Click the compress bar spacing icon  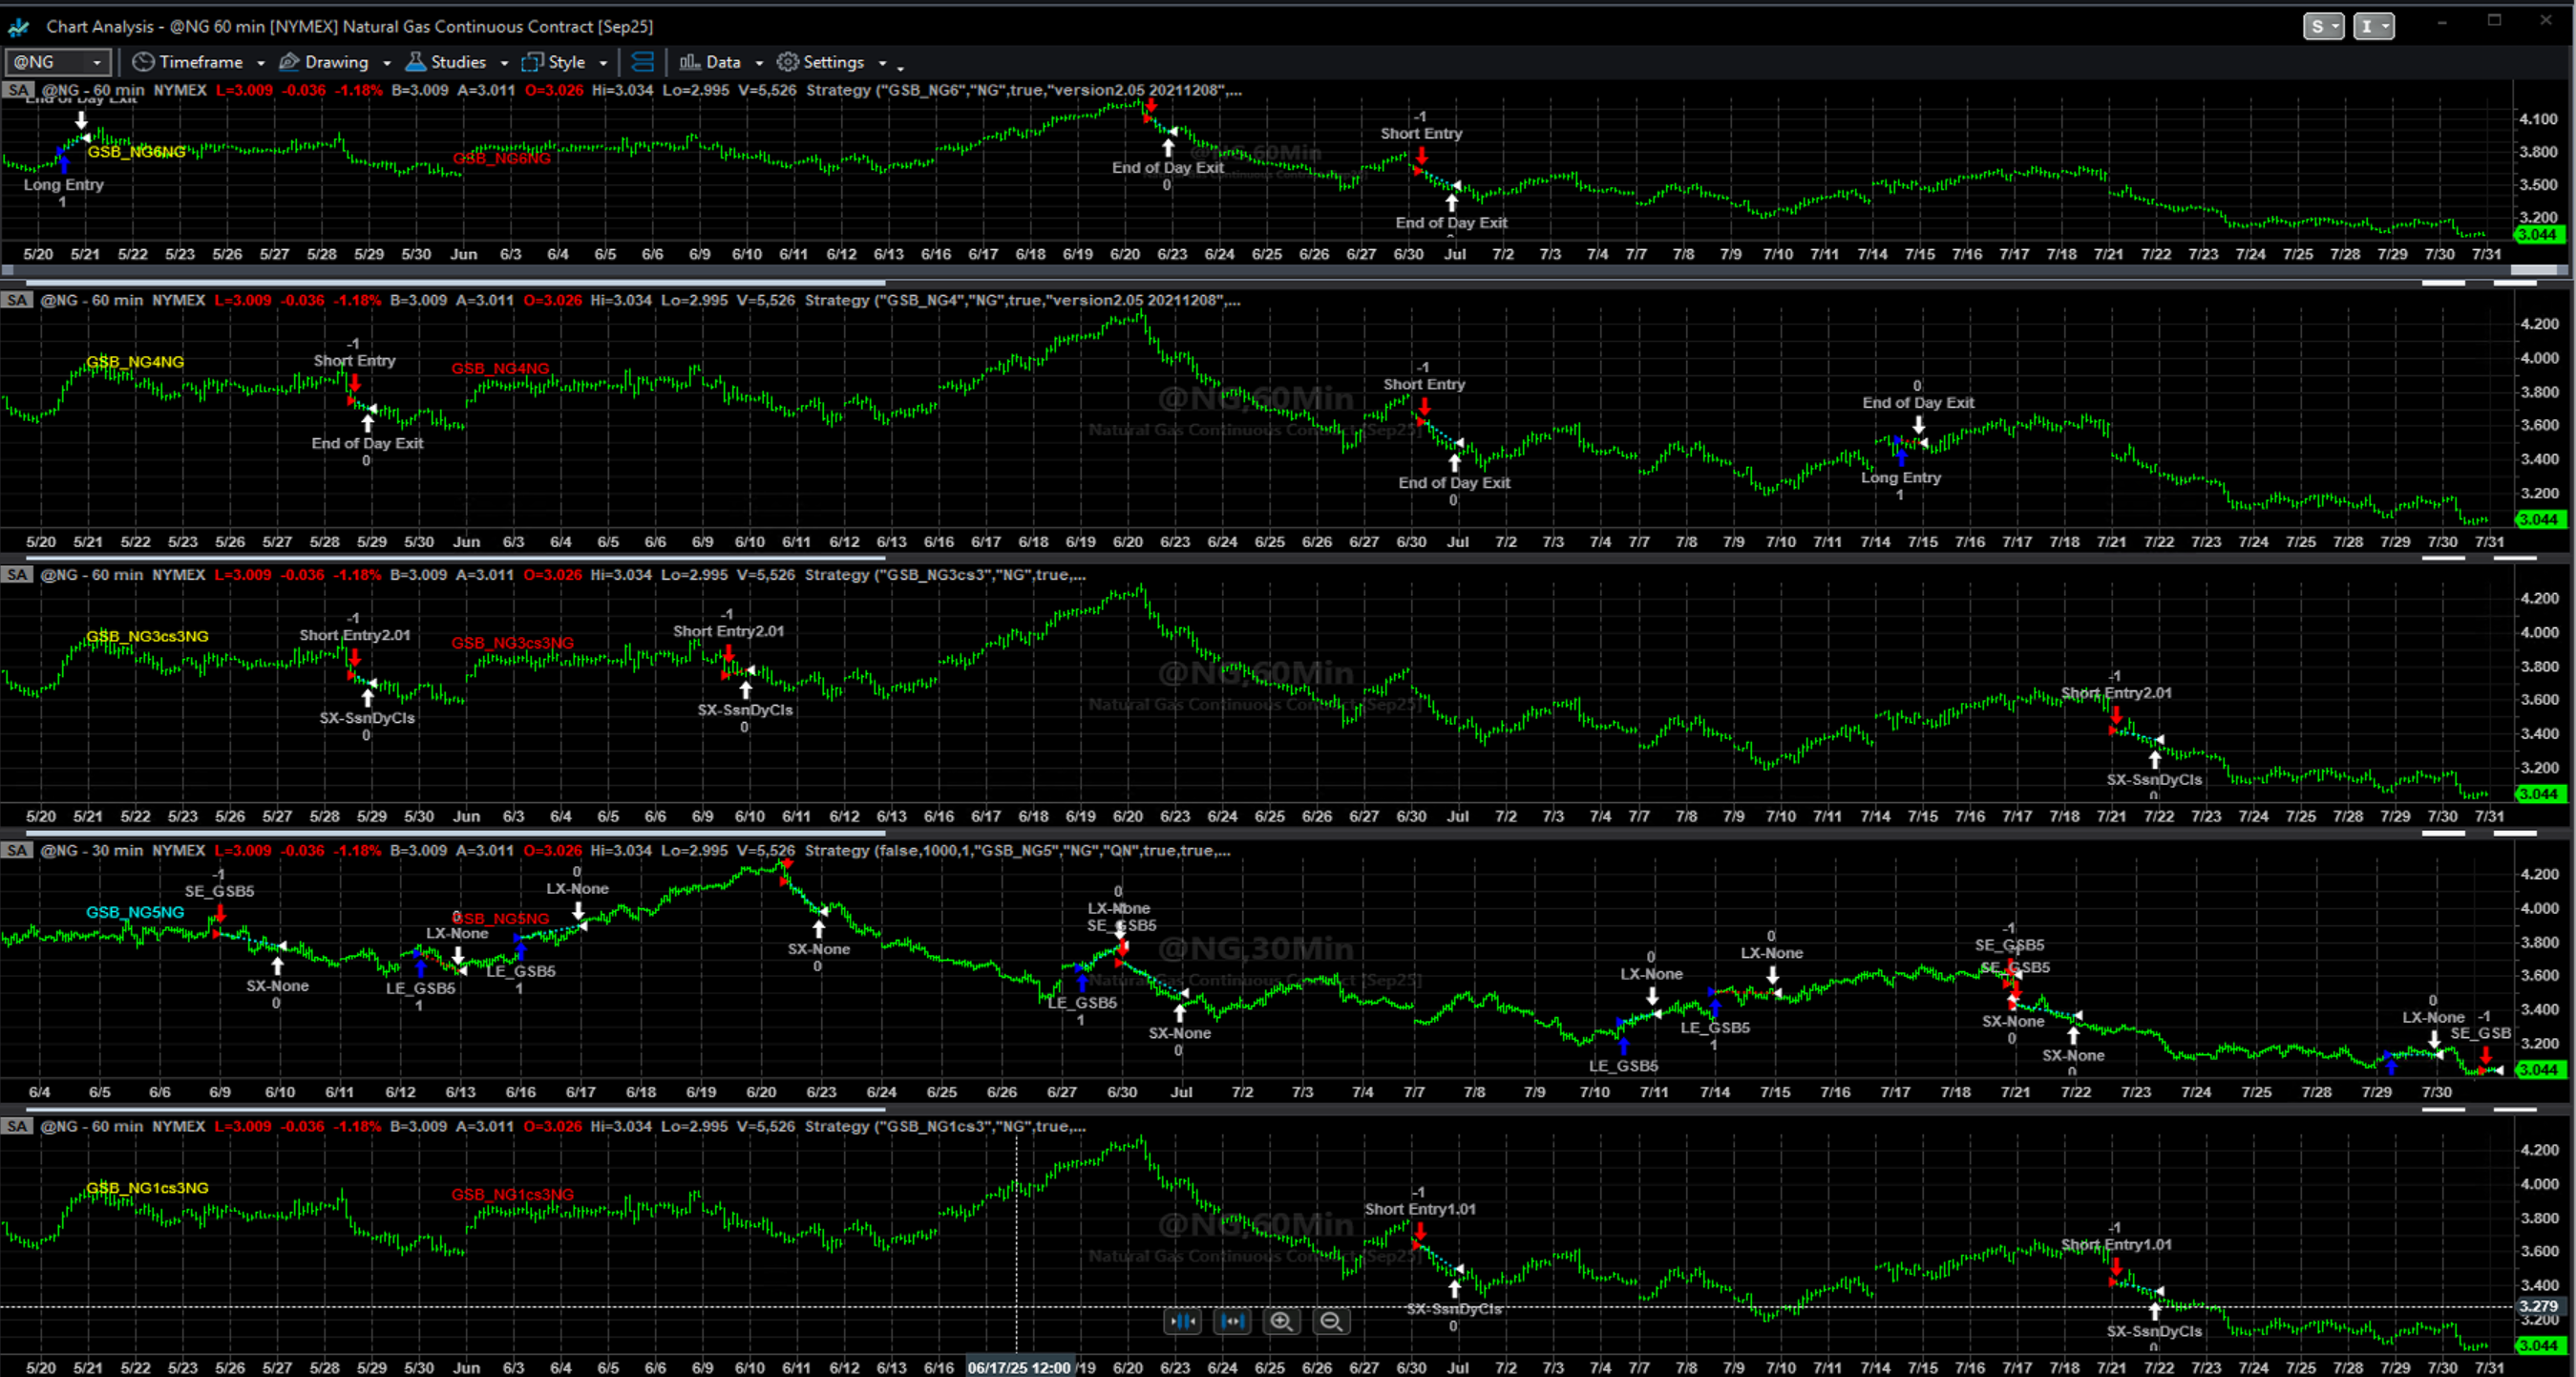pos(1183,1321)
